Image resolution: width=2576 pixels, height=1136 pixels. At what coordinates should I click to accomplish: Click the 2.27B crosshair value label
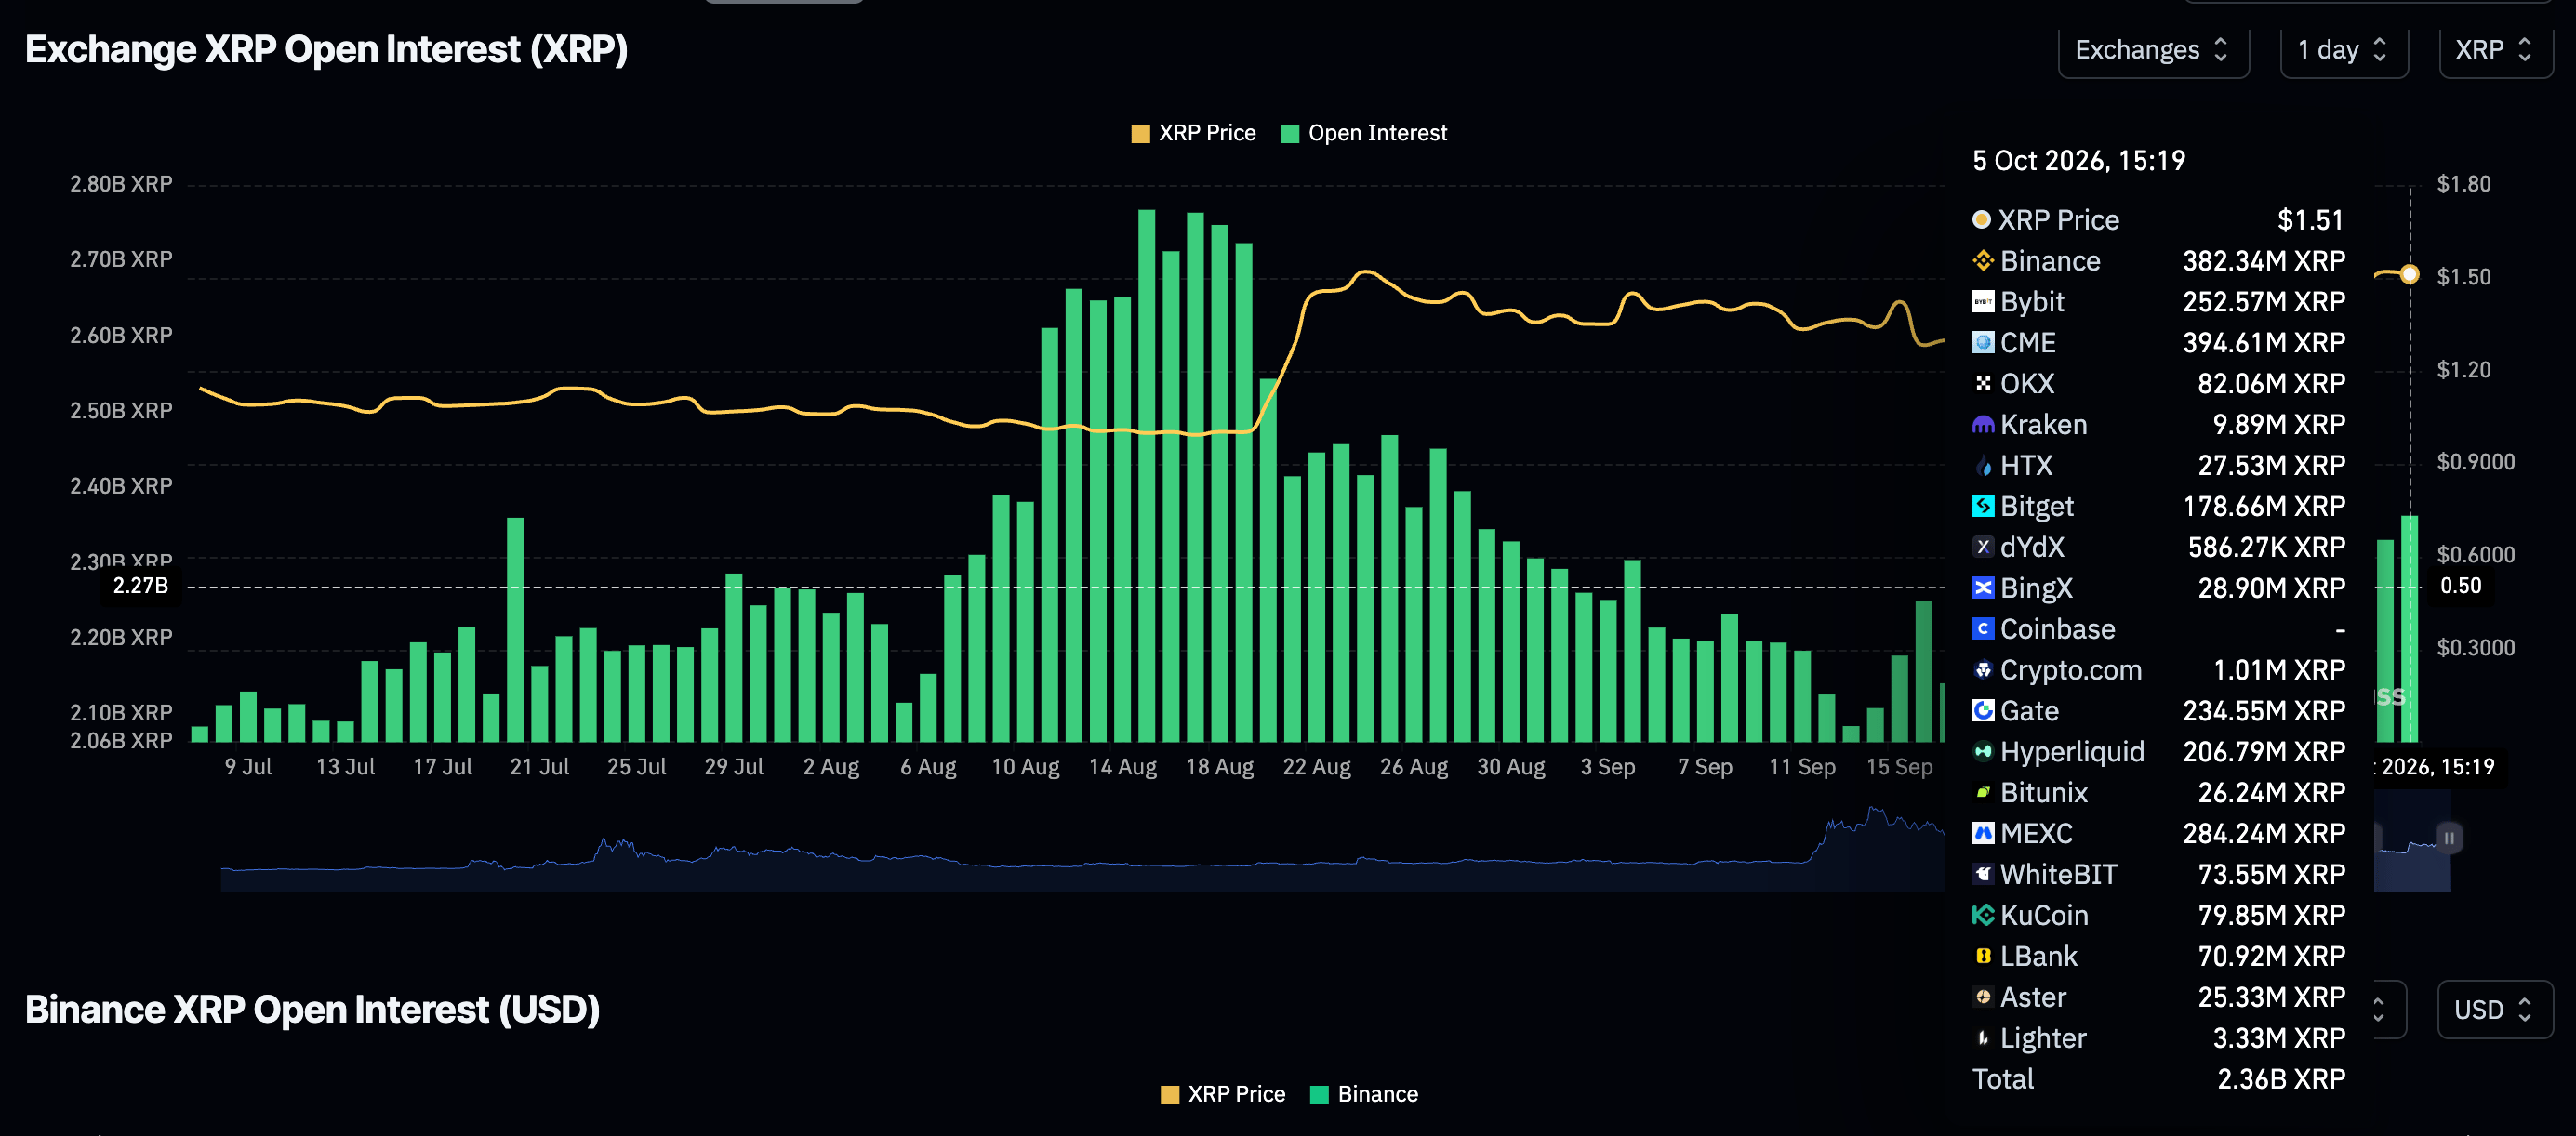(141, 586)
